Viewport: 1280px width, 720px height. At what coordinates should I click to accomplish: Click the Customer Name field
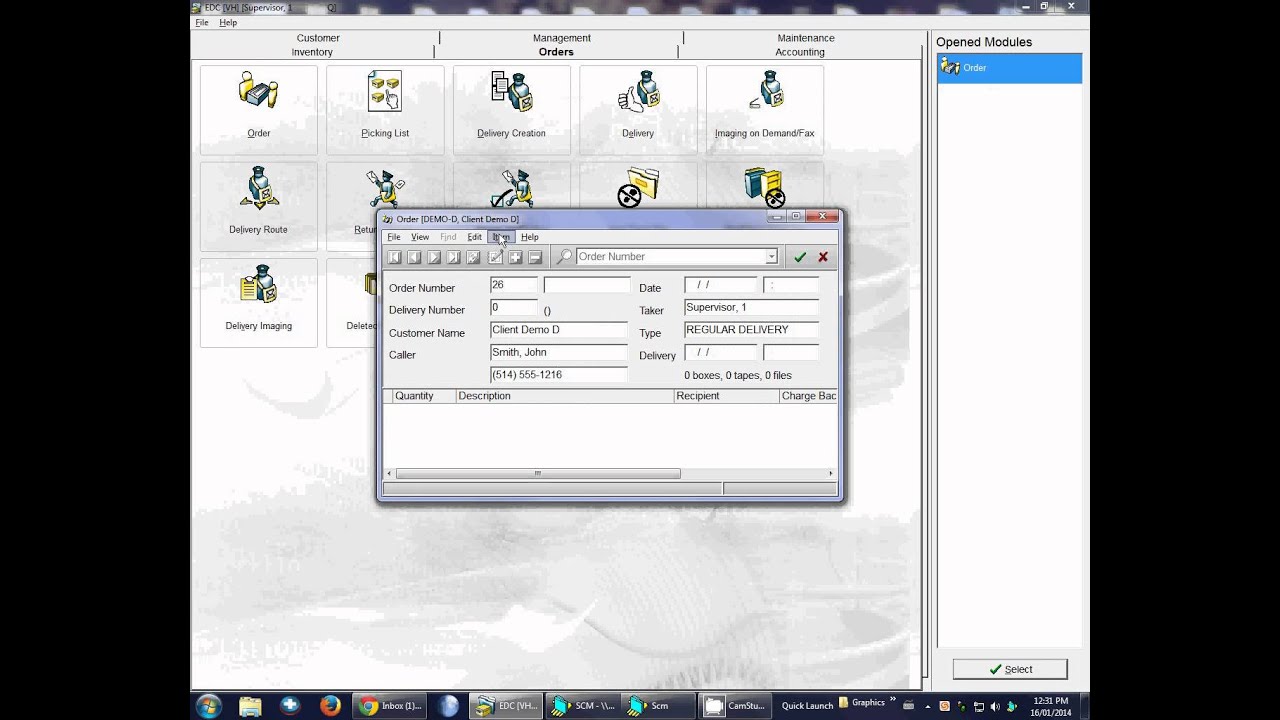[558, 330]
